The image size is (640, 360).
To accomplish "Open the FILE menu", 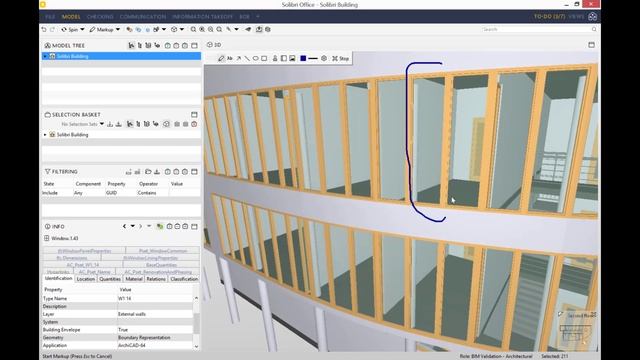I will [x=50, y=17].
